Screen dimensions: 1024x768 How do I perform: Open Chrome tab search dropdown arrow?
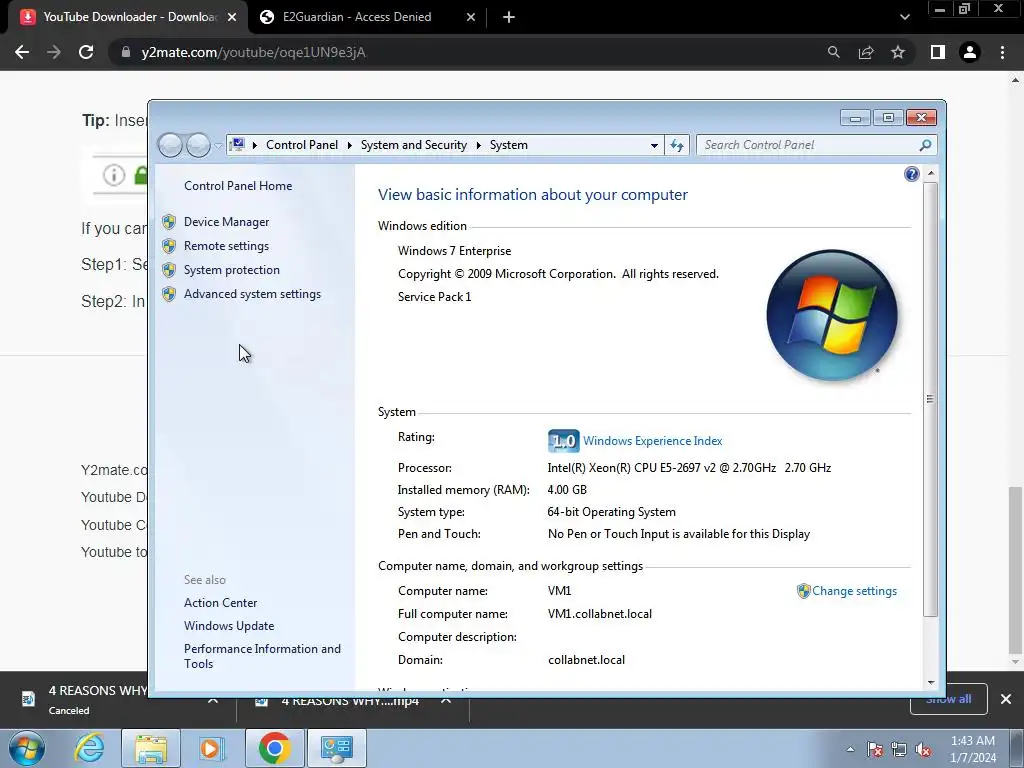[x=904, y=17]
